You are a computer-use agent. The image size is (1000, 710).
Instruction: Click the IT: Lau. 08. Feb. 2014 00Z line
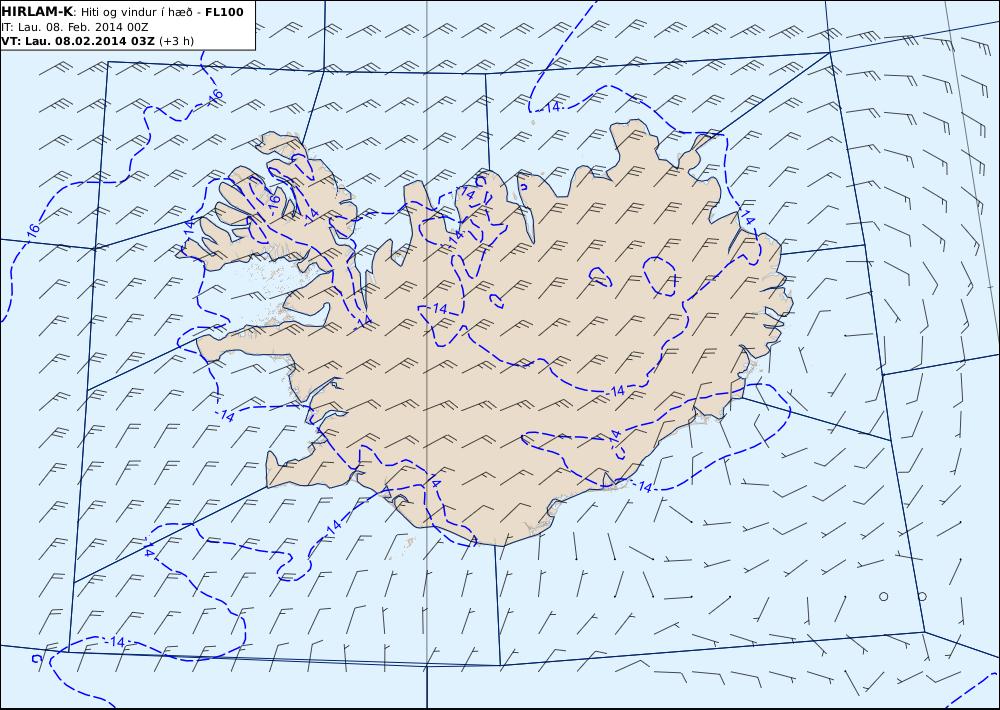point(75,27)
